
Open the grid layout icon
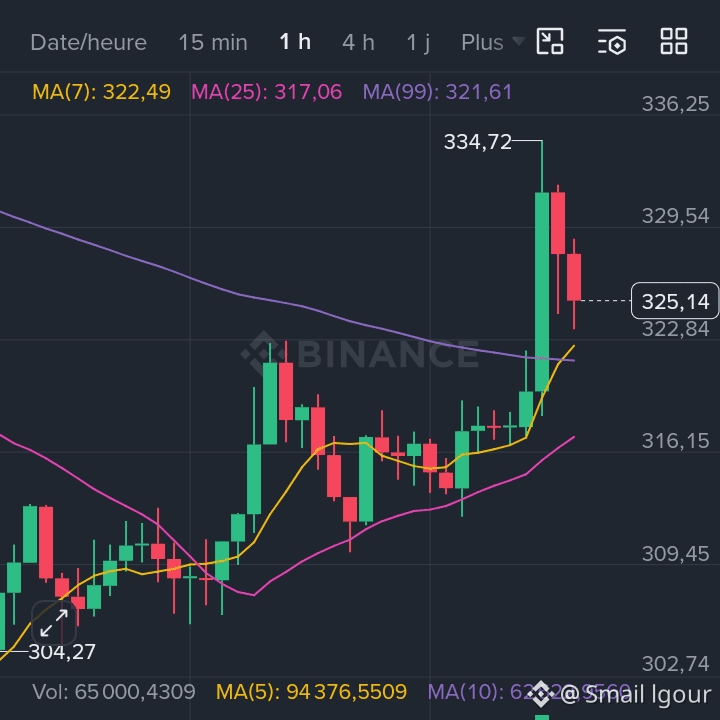pyautogui.click(x=674, y=41)
